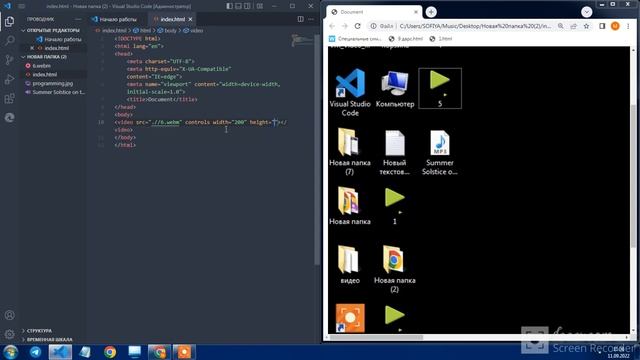Screen dimensions: 640x360
Task: Open the Windows Start menu
Action: click(x=10, y=351)
